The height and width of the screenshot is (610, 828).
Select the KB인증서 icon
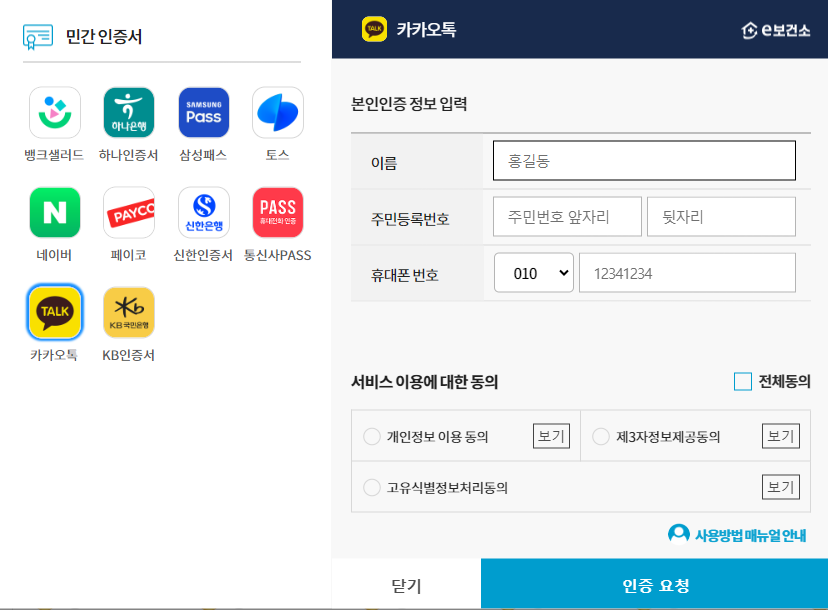point(129,312)
